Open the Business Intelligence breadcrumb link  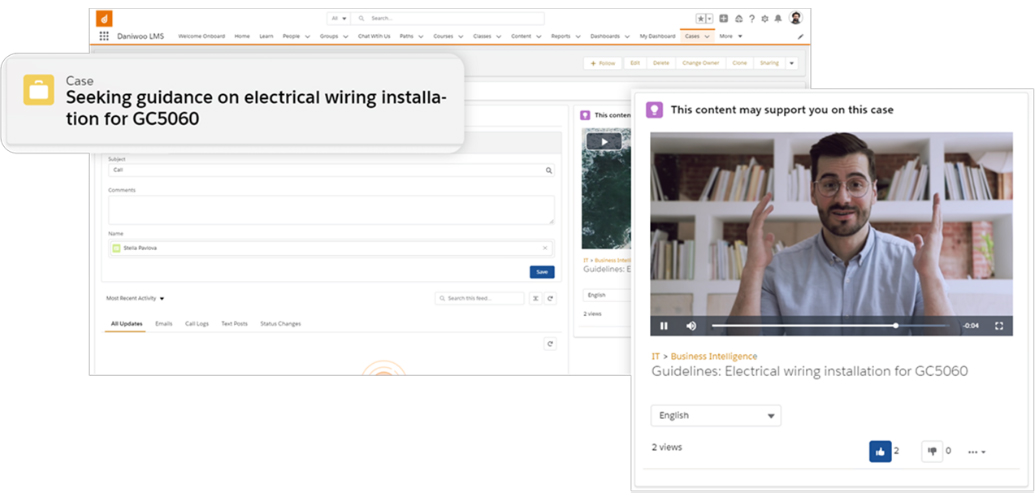click(713, 356)
